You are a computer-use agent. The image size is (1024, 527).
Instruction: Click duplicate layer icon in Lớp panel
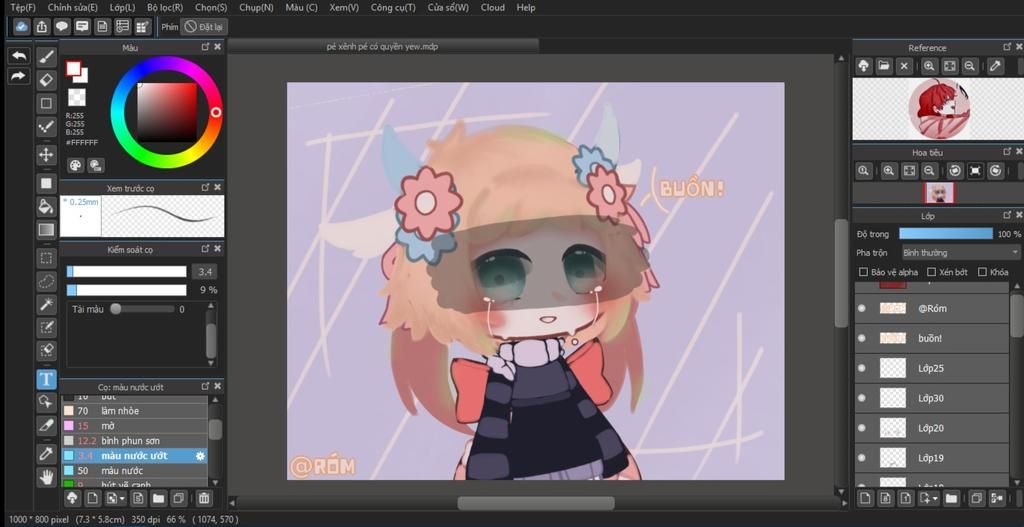click(976, 499)
